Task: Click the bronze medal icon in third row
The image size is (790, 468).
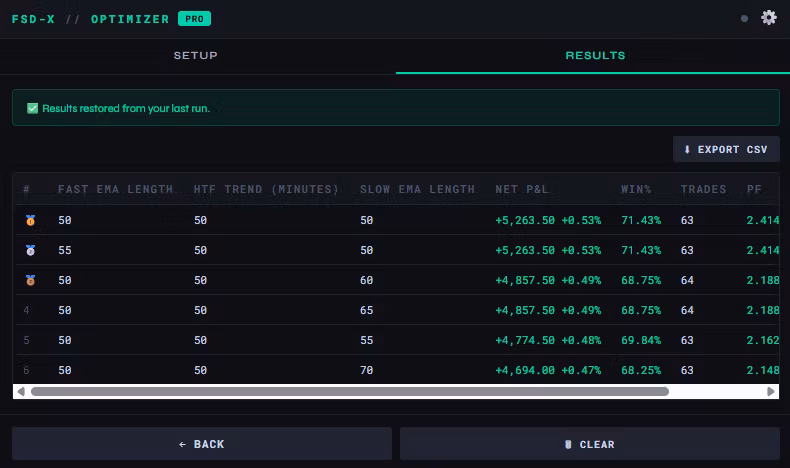Action: (x=30, y=281)
